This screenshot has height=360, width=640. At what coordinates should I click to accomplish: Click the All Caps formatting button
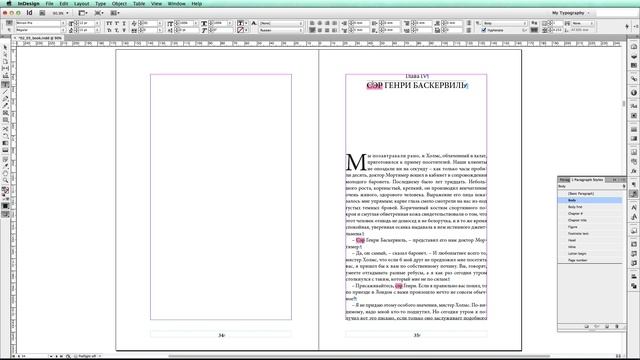pyautogui.click(x=109, y=24)
